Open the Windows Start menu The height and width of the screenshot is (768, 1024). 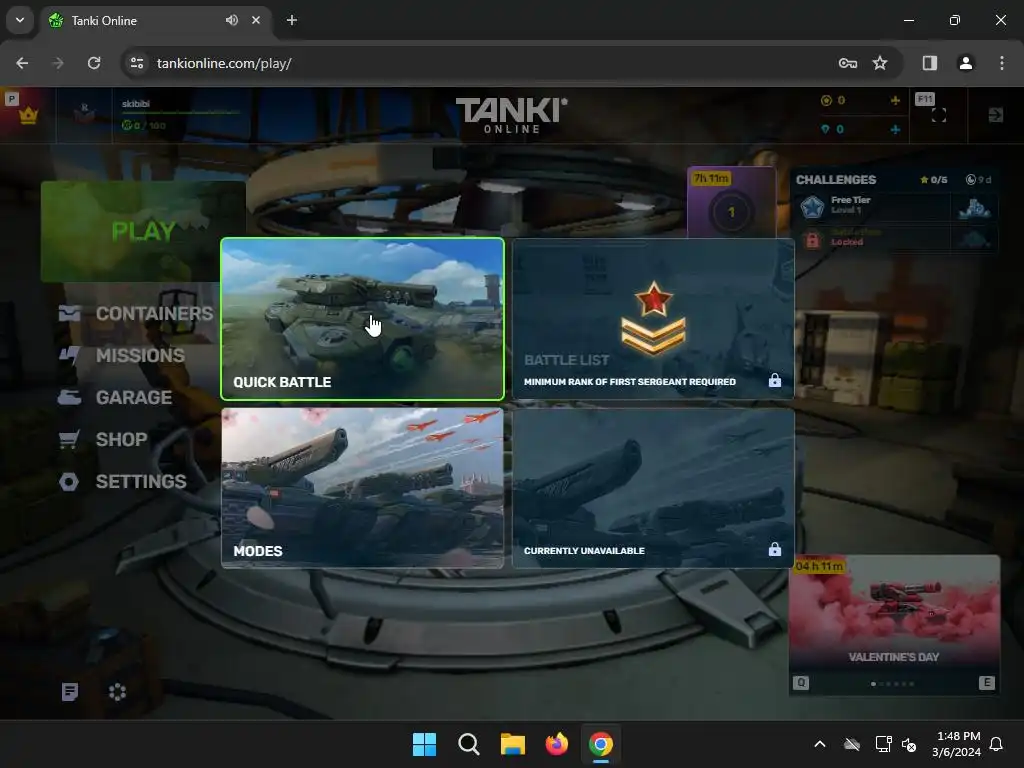tap(424, 744)
